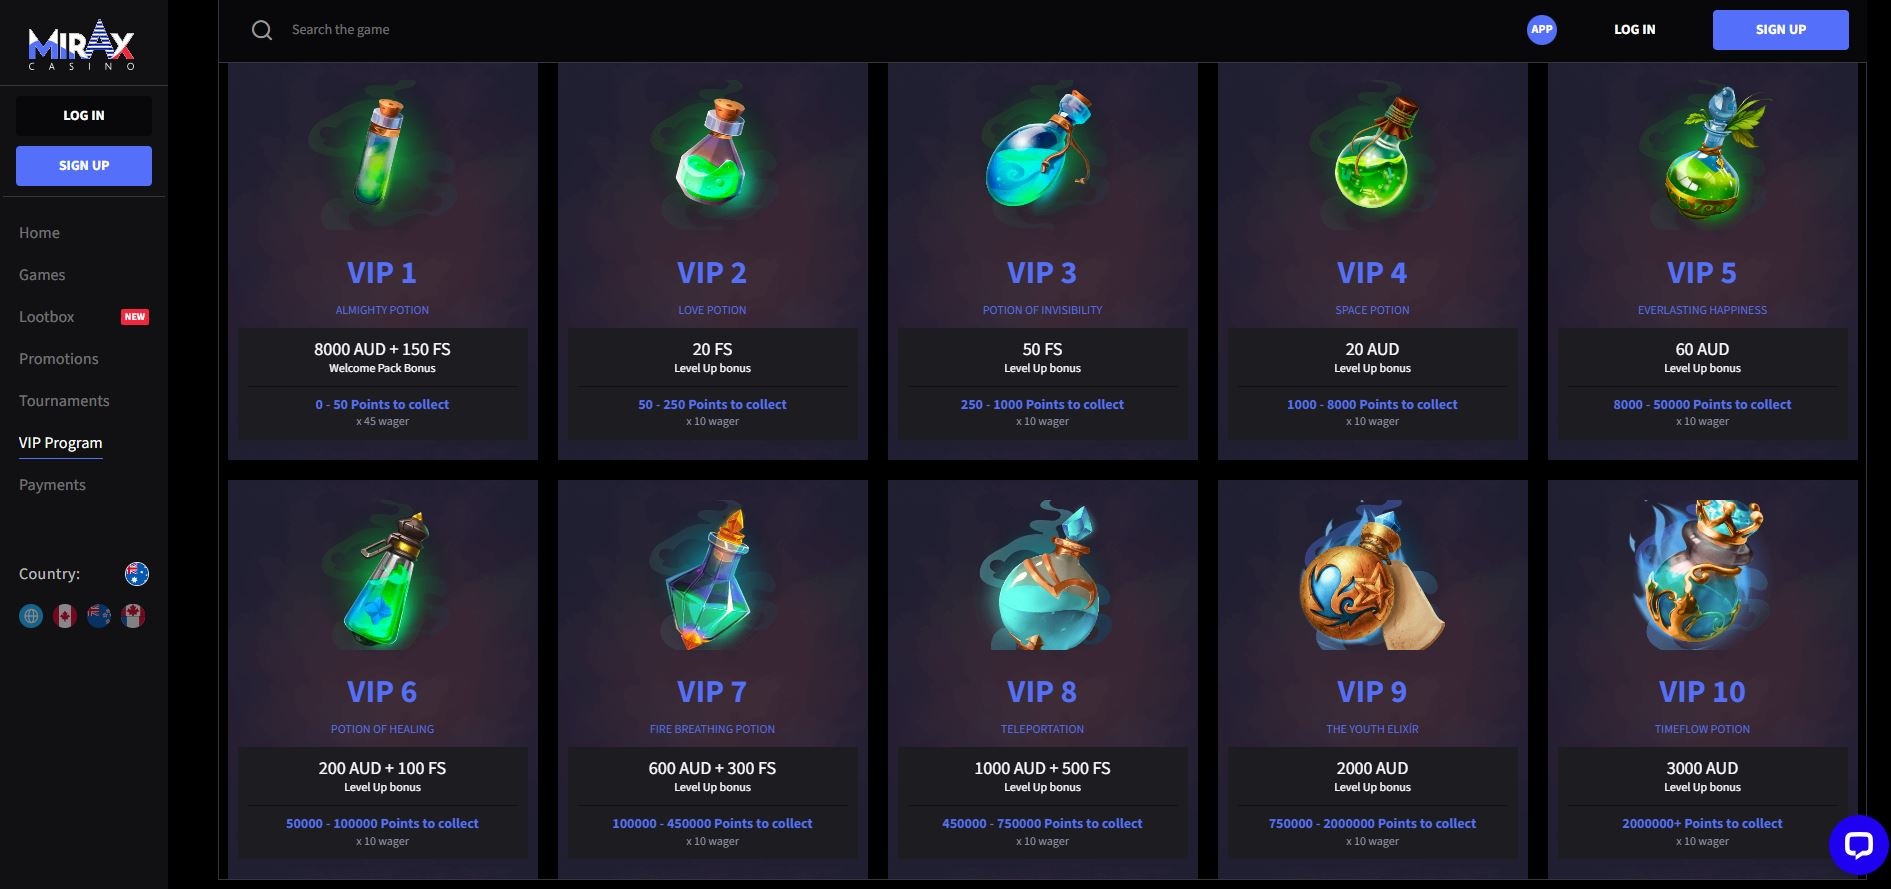This screenshot has height=889, width=1891.
Task: Select the Canada flag country icon
Action: click(65, 616)
